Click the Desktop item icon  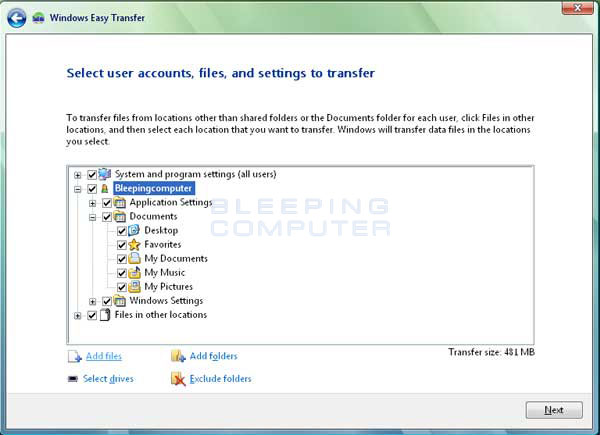134,230
